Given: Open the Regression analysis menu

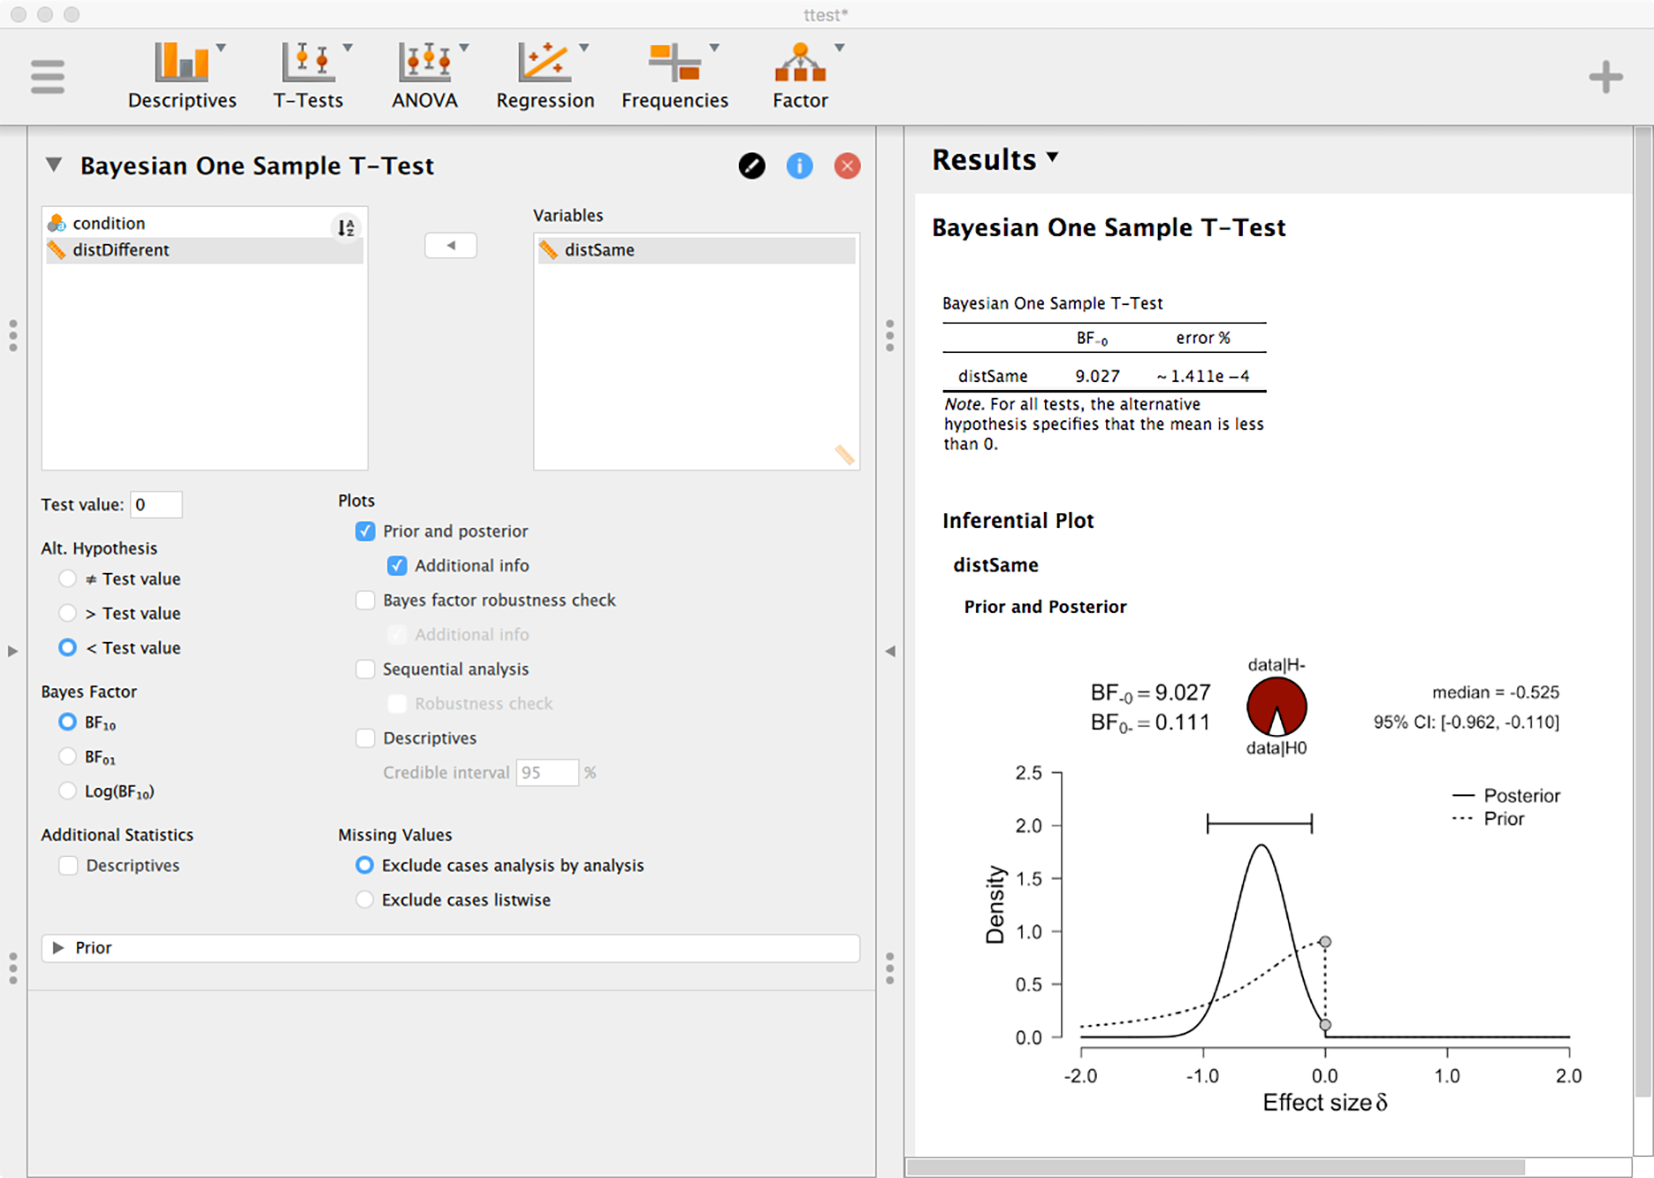Looking at the screenshot, I should pos(545,76).
